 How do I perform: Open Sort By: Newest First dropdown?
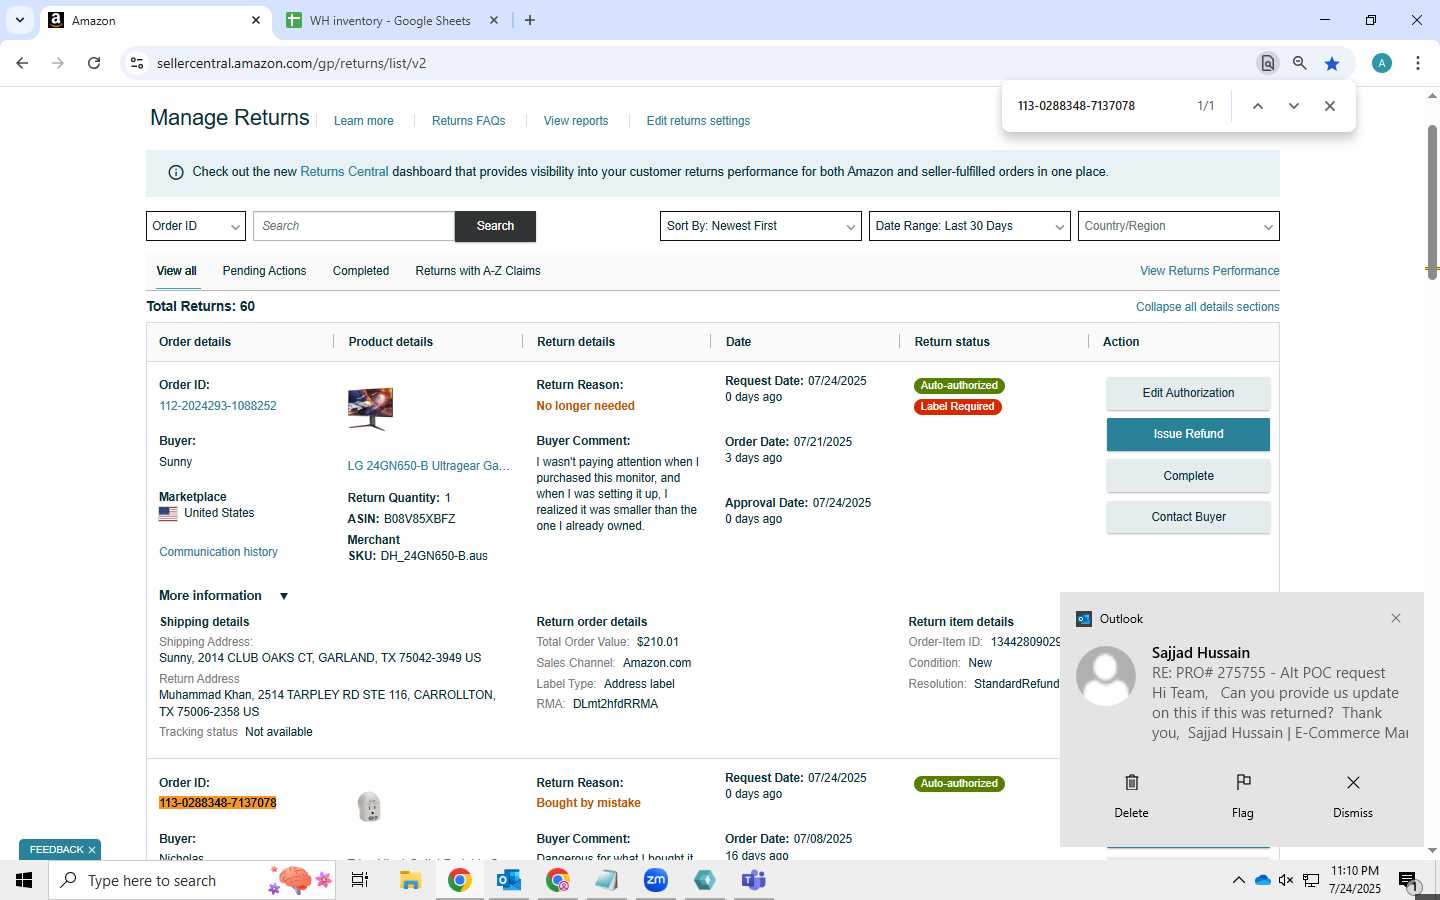point(761,226)
